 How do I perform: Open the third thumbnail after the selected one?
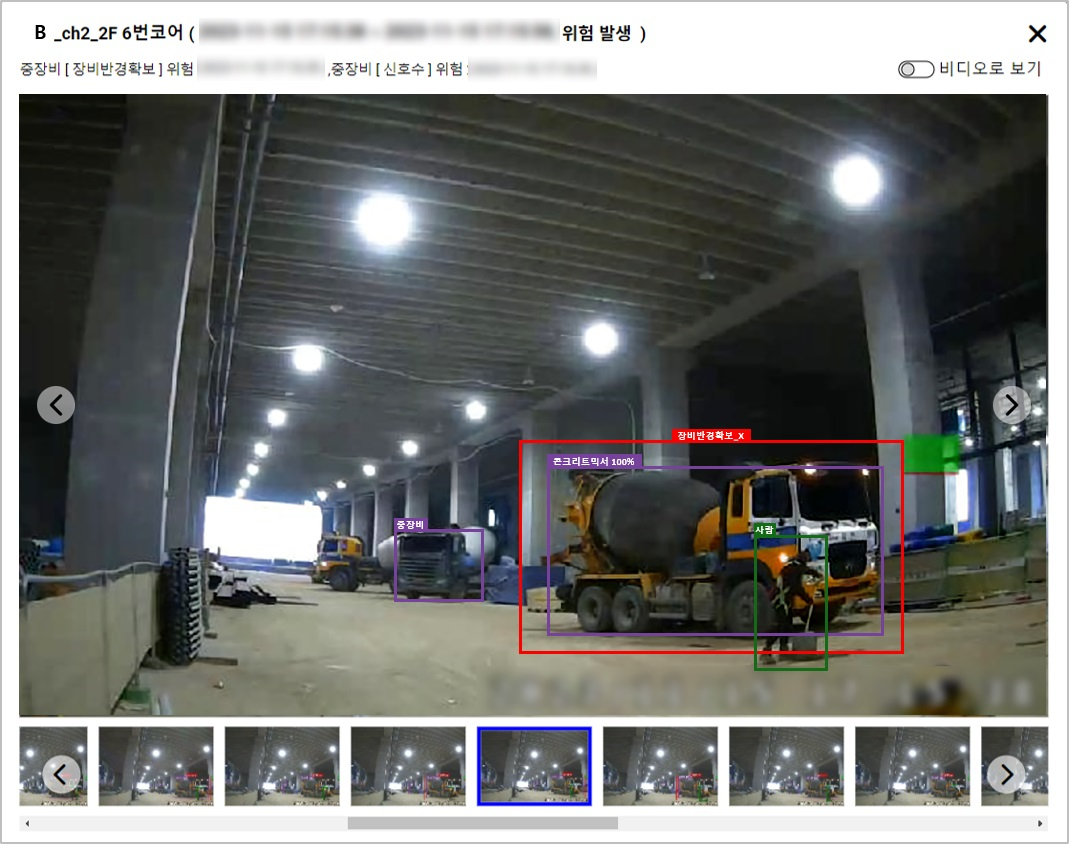pyautogui.click(x=912, y=766)
